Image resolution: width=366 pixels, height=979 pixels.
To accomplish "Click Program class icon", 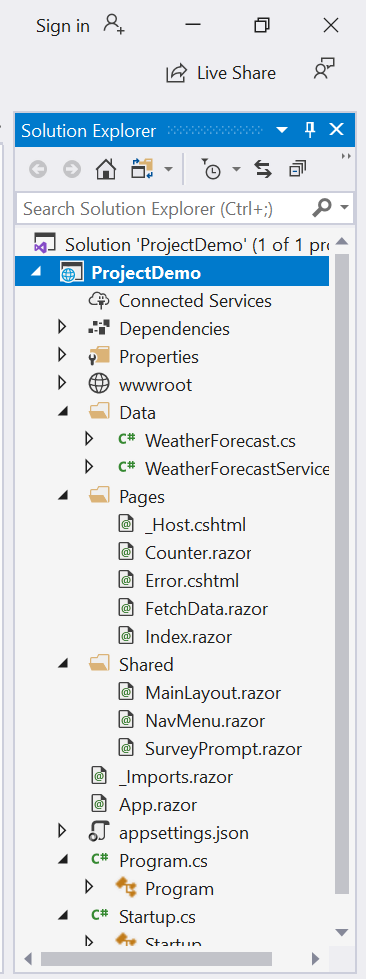I will click(127, 888).
